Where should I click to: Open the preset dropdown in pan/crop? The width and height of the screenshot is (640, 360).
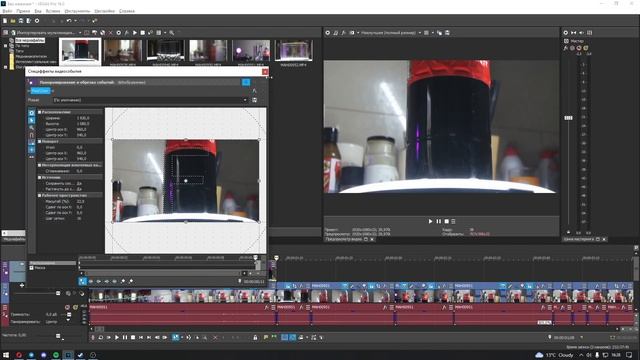click(245, 100)
